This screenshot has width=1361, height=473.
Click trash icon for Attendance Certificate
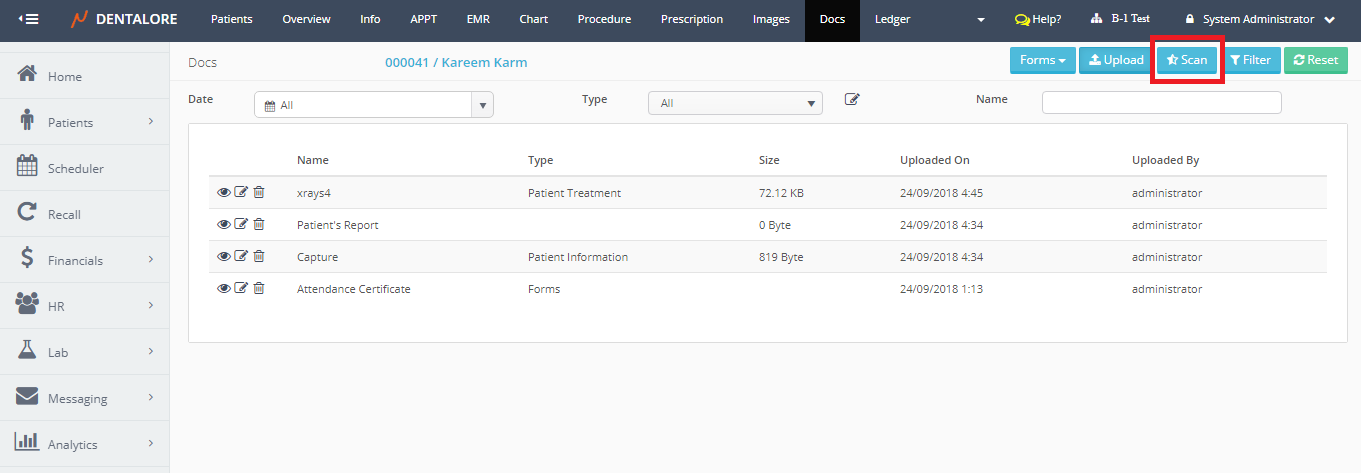coord(258,289)
